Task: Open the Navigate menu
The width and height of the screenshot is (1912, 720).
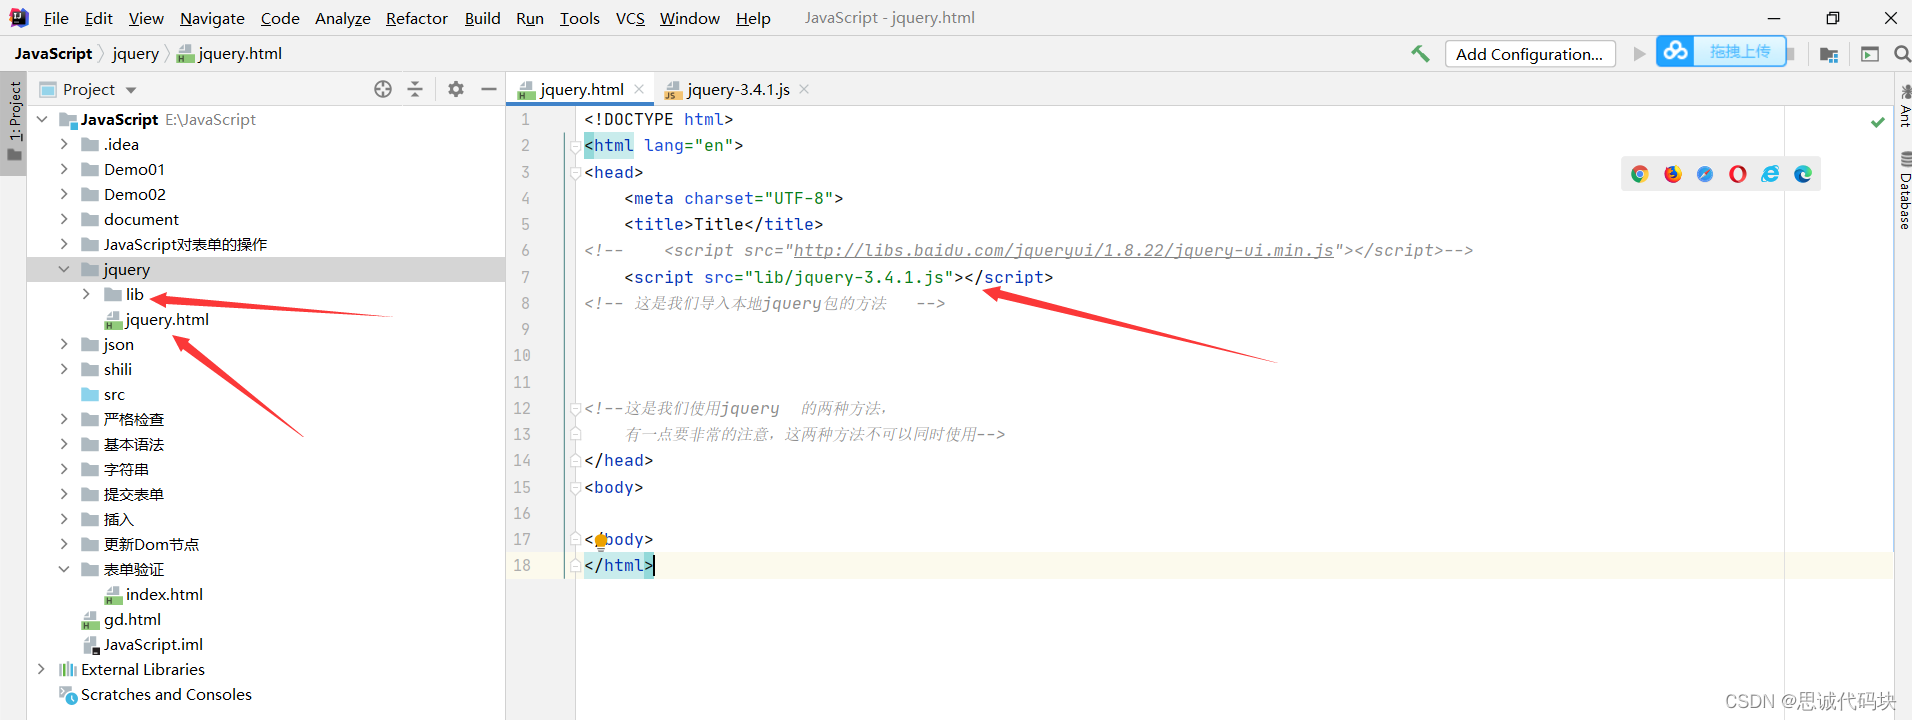Action: pyautogui.click(x=212, y=18)
